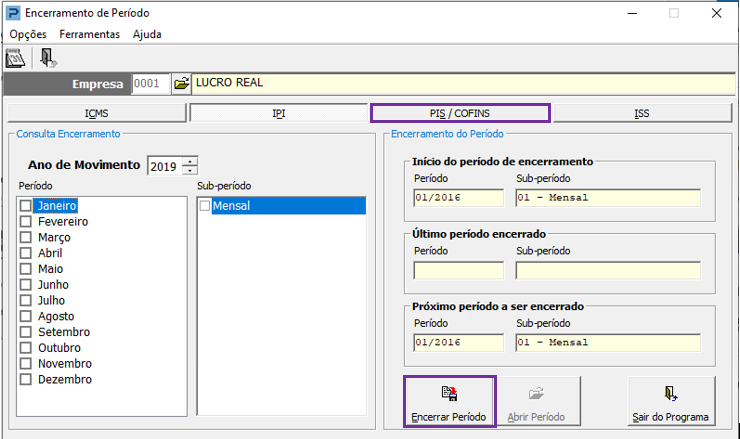Switch to the ICMS tab
740x439 pixels.
point(97,113)
